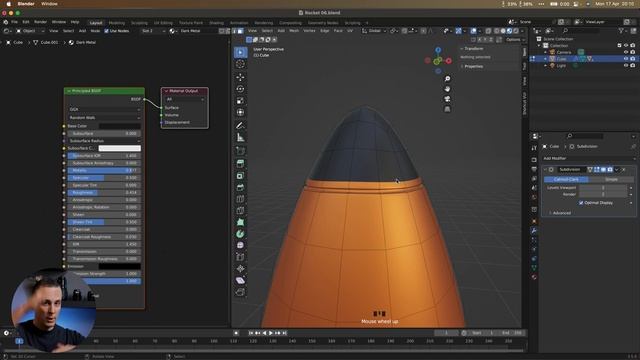Select the Rip Region tool

tap(240, 292)
